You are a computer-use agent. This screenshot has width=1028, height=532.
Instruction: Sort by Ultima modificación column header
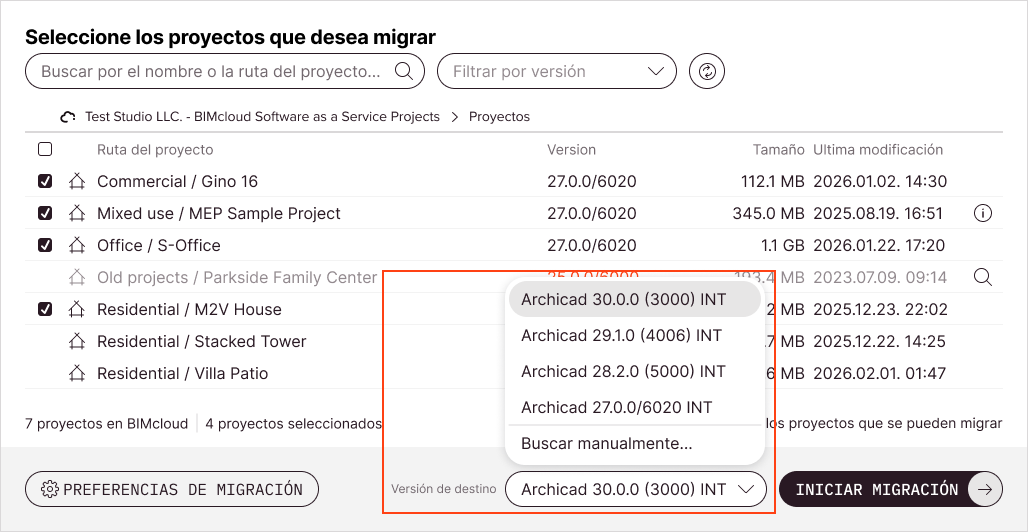[x=878, y=150]
